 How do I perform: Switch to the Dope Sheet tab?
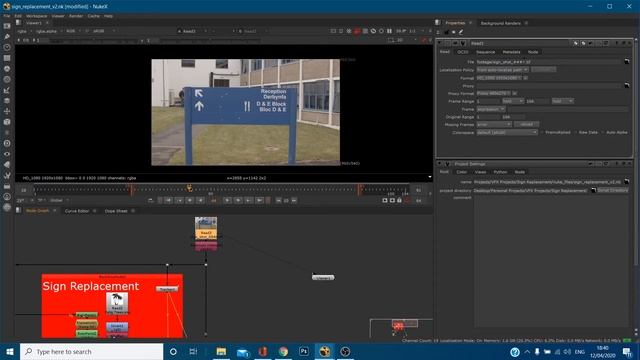point(116,211)
